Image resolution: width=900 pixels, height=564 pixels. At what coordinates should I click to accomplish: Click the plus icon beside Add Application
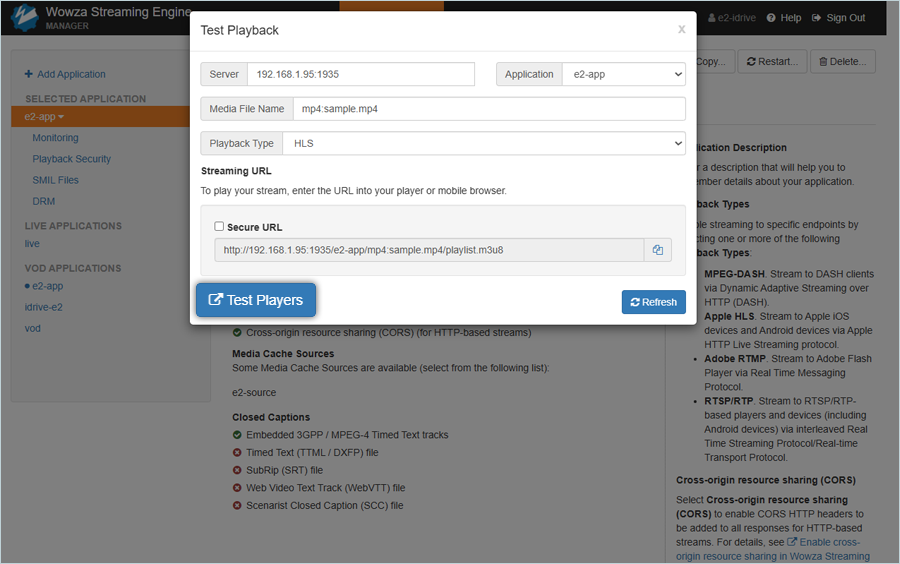29,74
